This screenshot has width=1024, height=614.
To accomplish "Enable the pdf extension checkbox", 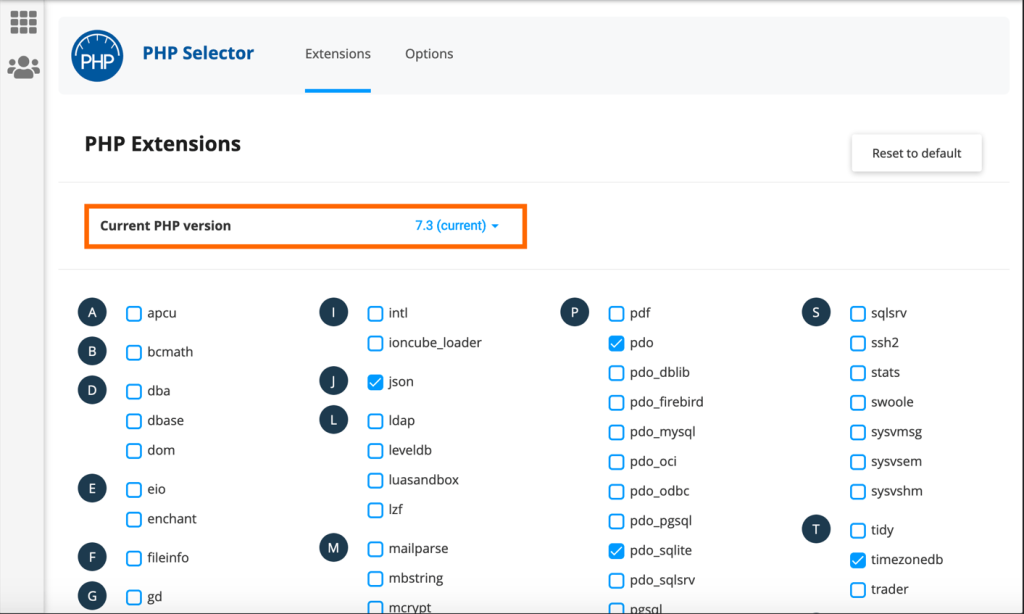I will pos(616,314).
